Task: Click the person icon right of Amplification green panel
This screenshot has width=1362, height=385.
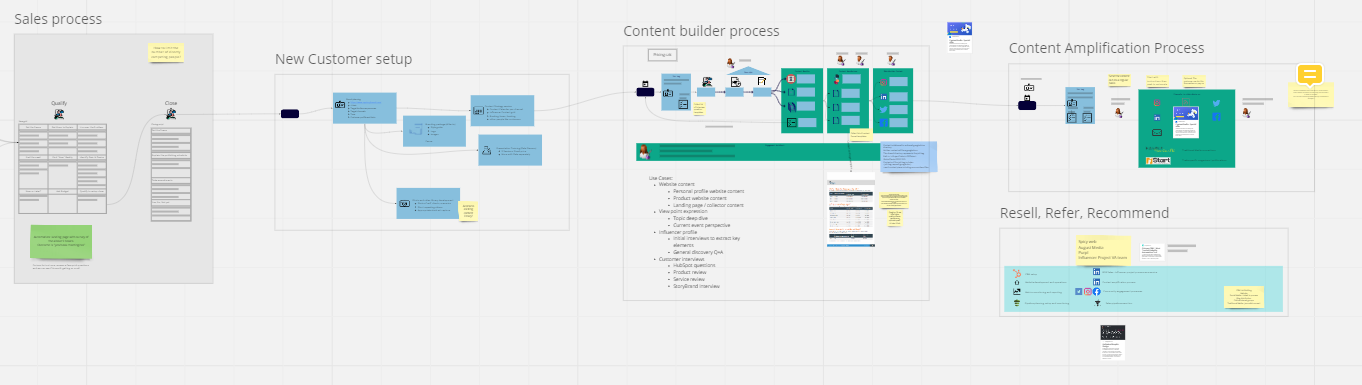Action: tap(1247, 113)
